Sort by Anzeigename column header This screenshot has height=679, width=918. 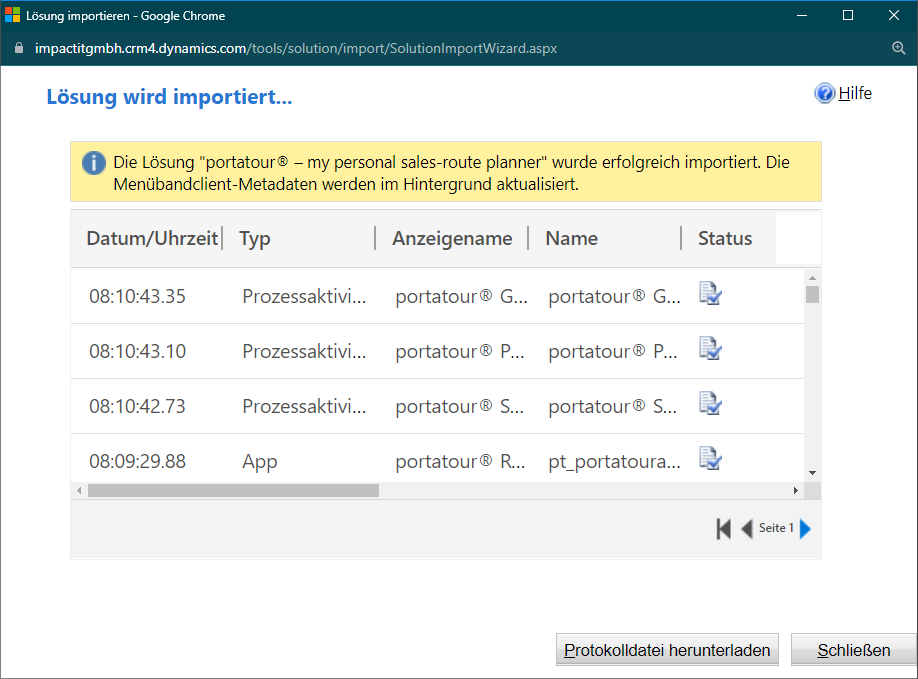[x=452, y=239]
